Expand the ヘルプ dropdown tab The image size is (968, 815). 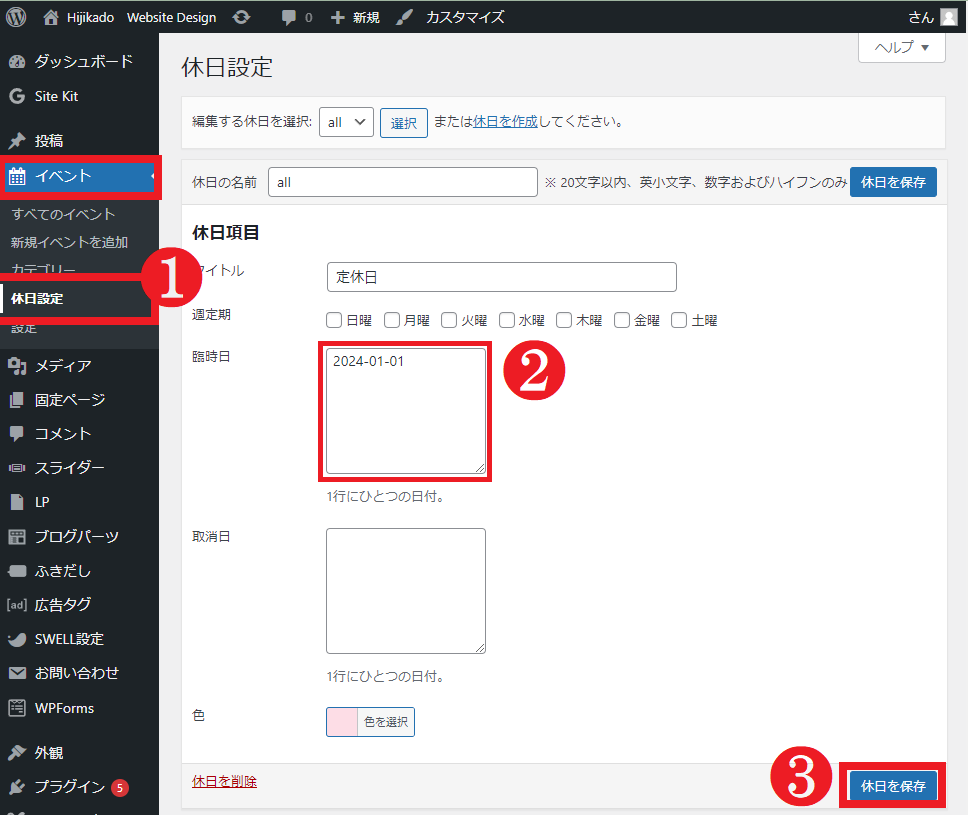click(x=901, y=47)
